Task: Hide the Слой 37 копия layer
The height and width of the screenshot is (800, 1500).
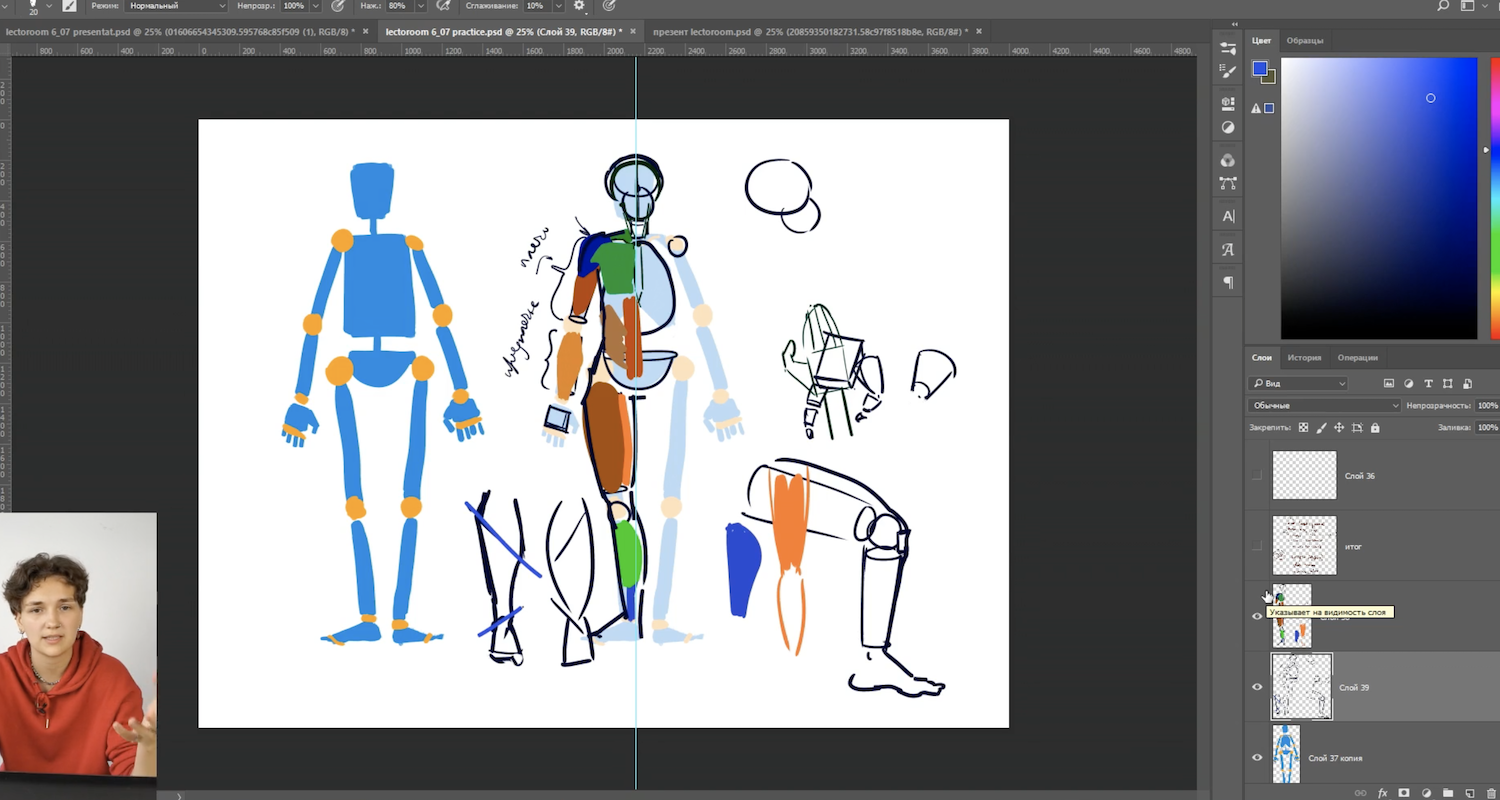Action: 1257,758
